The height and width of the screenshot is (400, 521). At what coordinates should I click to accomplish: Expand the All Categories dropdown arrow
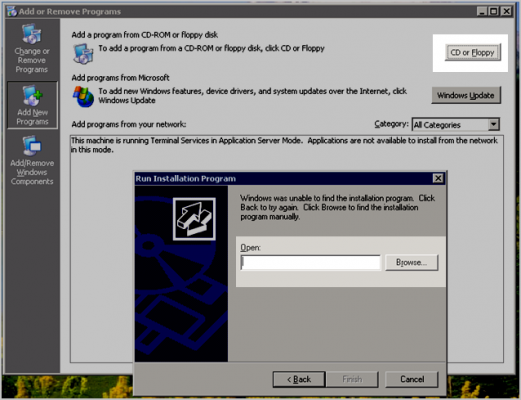[x=494, y=125]
